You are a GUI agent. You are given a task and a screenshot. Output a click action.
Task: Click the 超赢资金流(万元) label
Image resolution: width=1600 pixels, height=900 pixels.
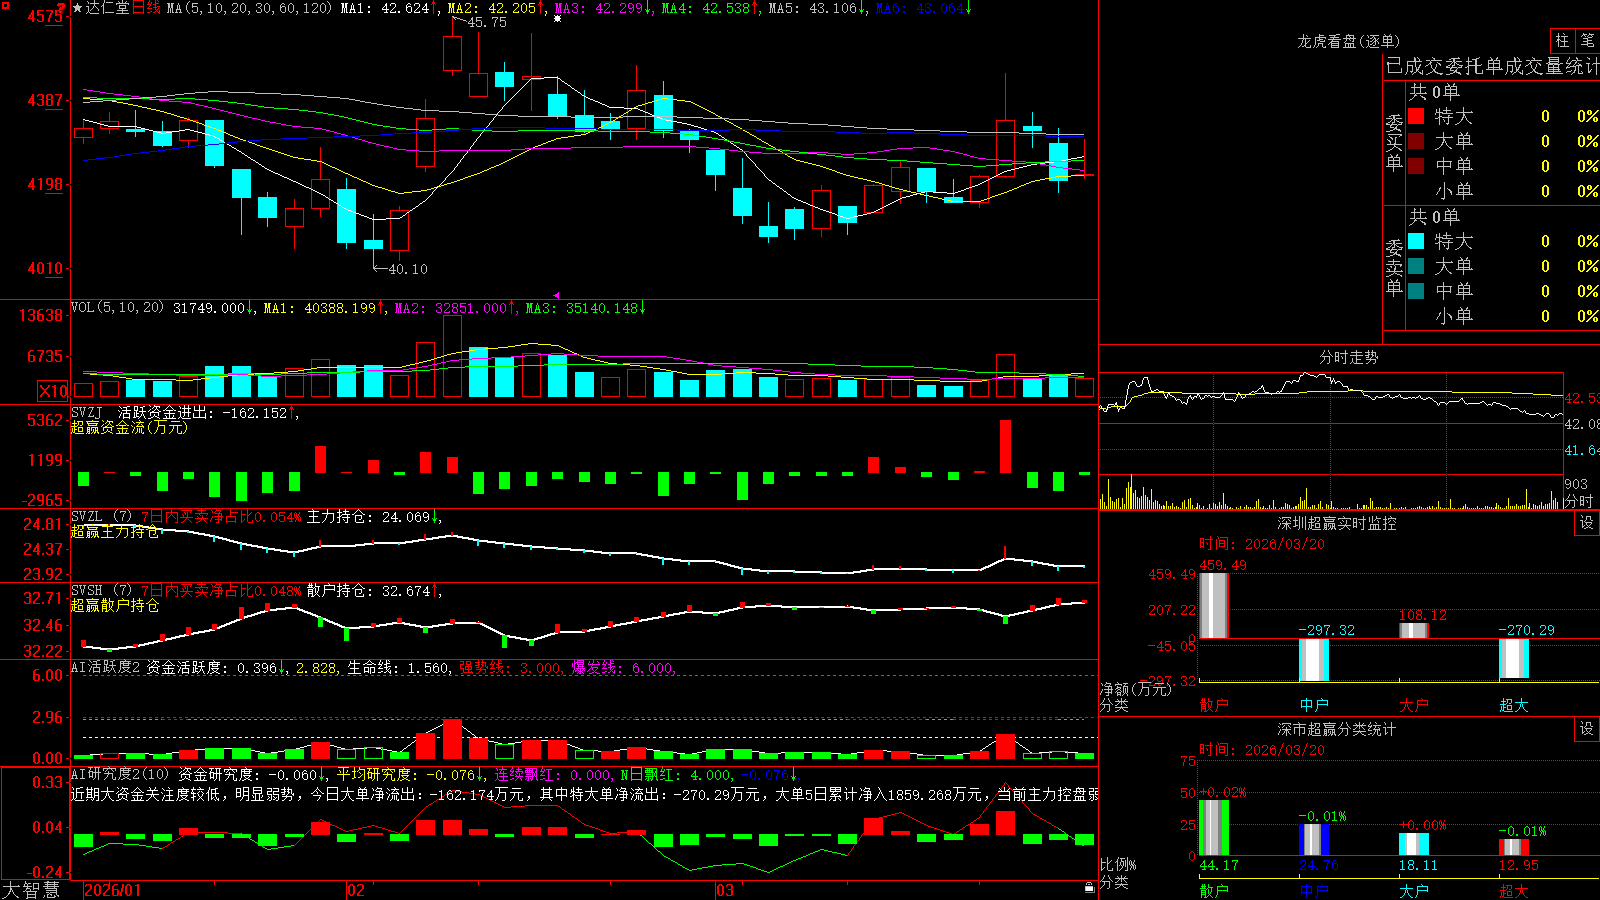[x=129, y=427]
